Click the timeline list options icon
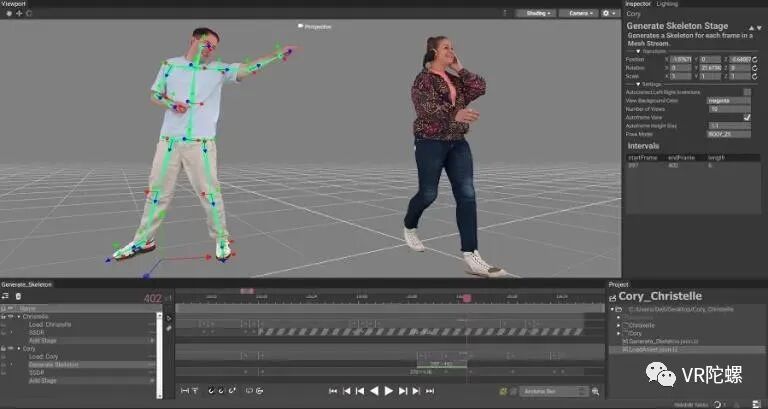Screen dimensions: 768x409 [x=5, y=296]
